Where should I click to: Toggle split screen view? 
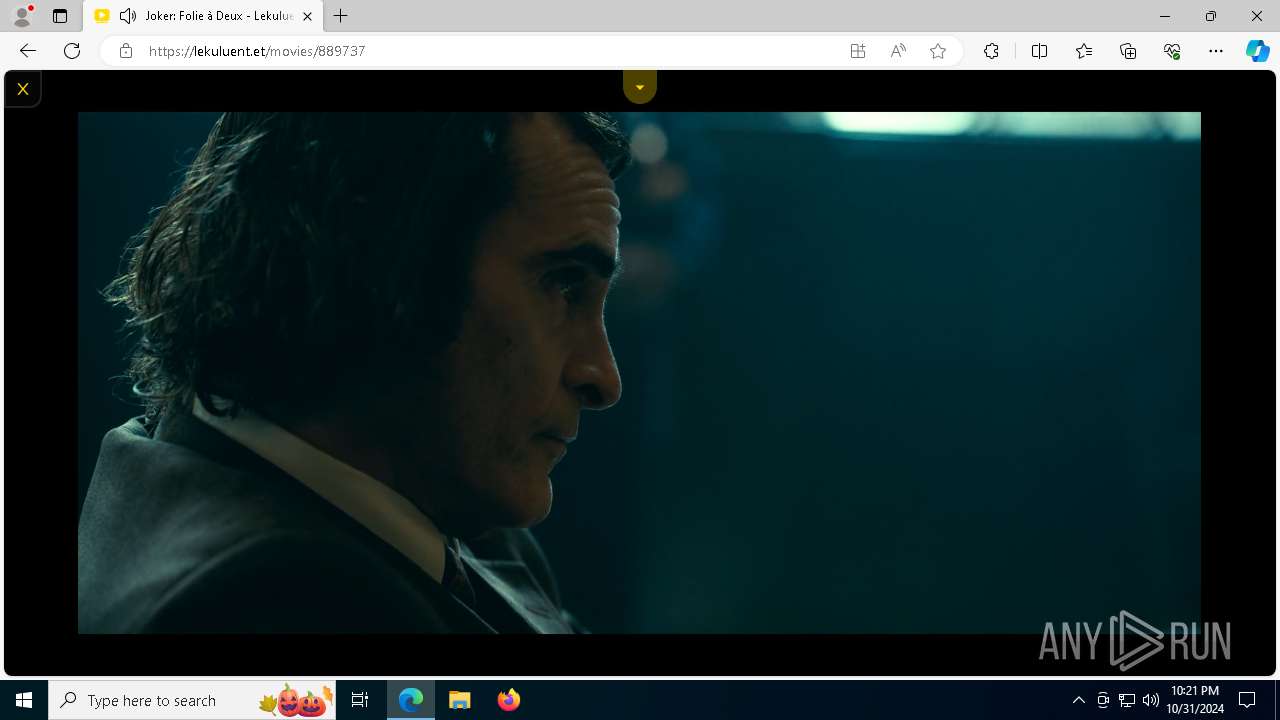pyautogui.click(x=1039, y=51)
